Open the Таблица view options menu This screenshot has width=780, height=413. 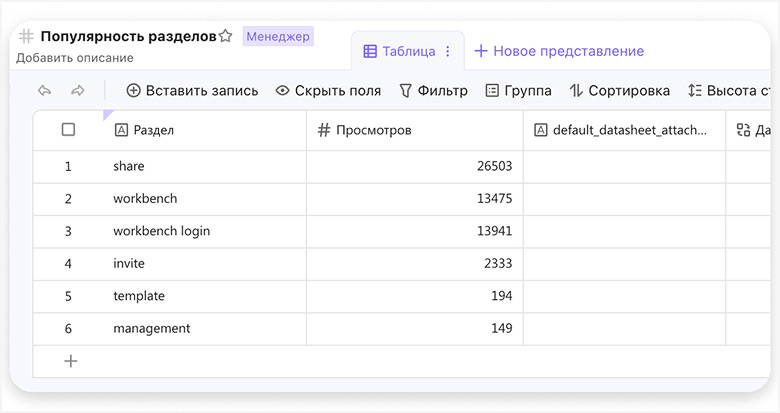448,51
